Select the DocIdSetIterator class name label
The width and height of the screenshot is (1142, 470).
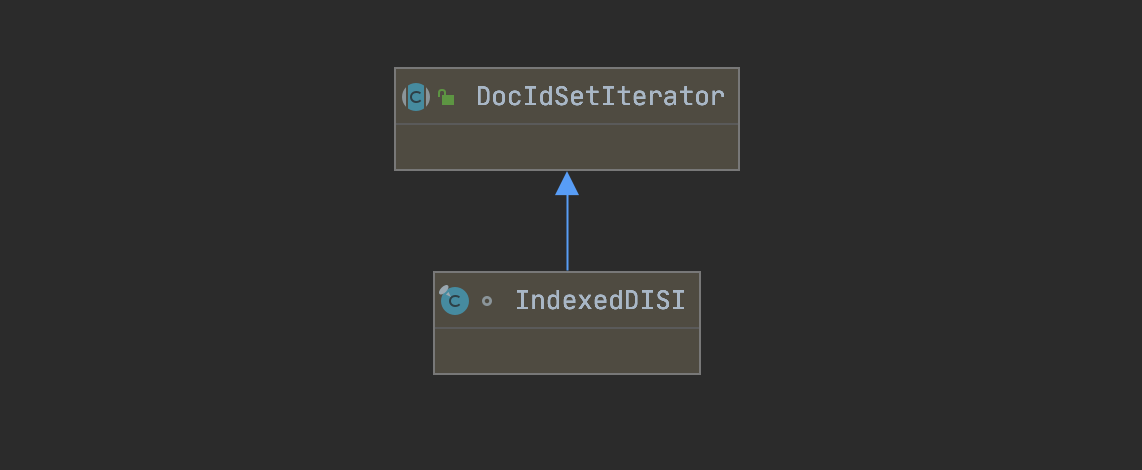click(x=600, y=97)
